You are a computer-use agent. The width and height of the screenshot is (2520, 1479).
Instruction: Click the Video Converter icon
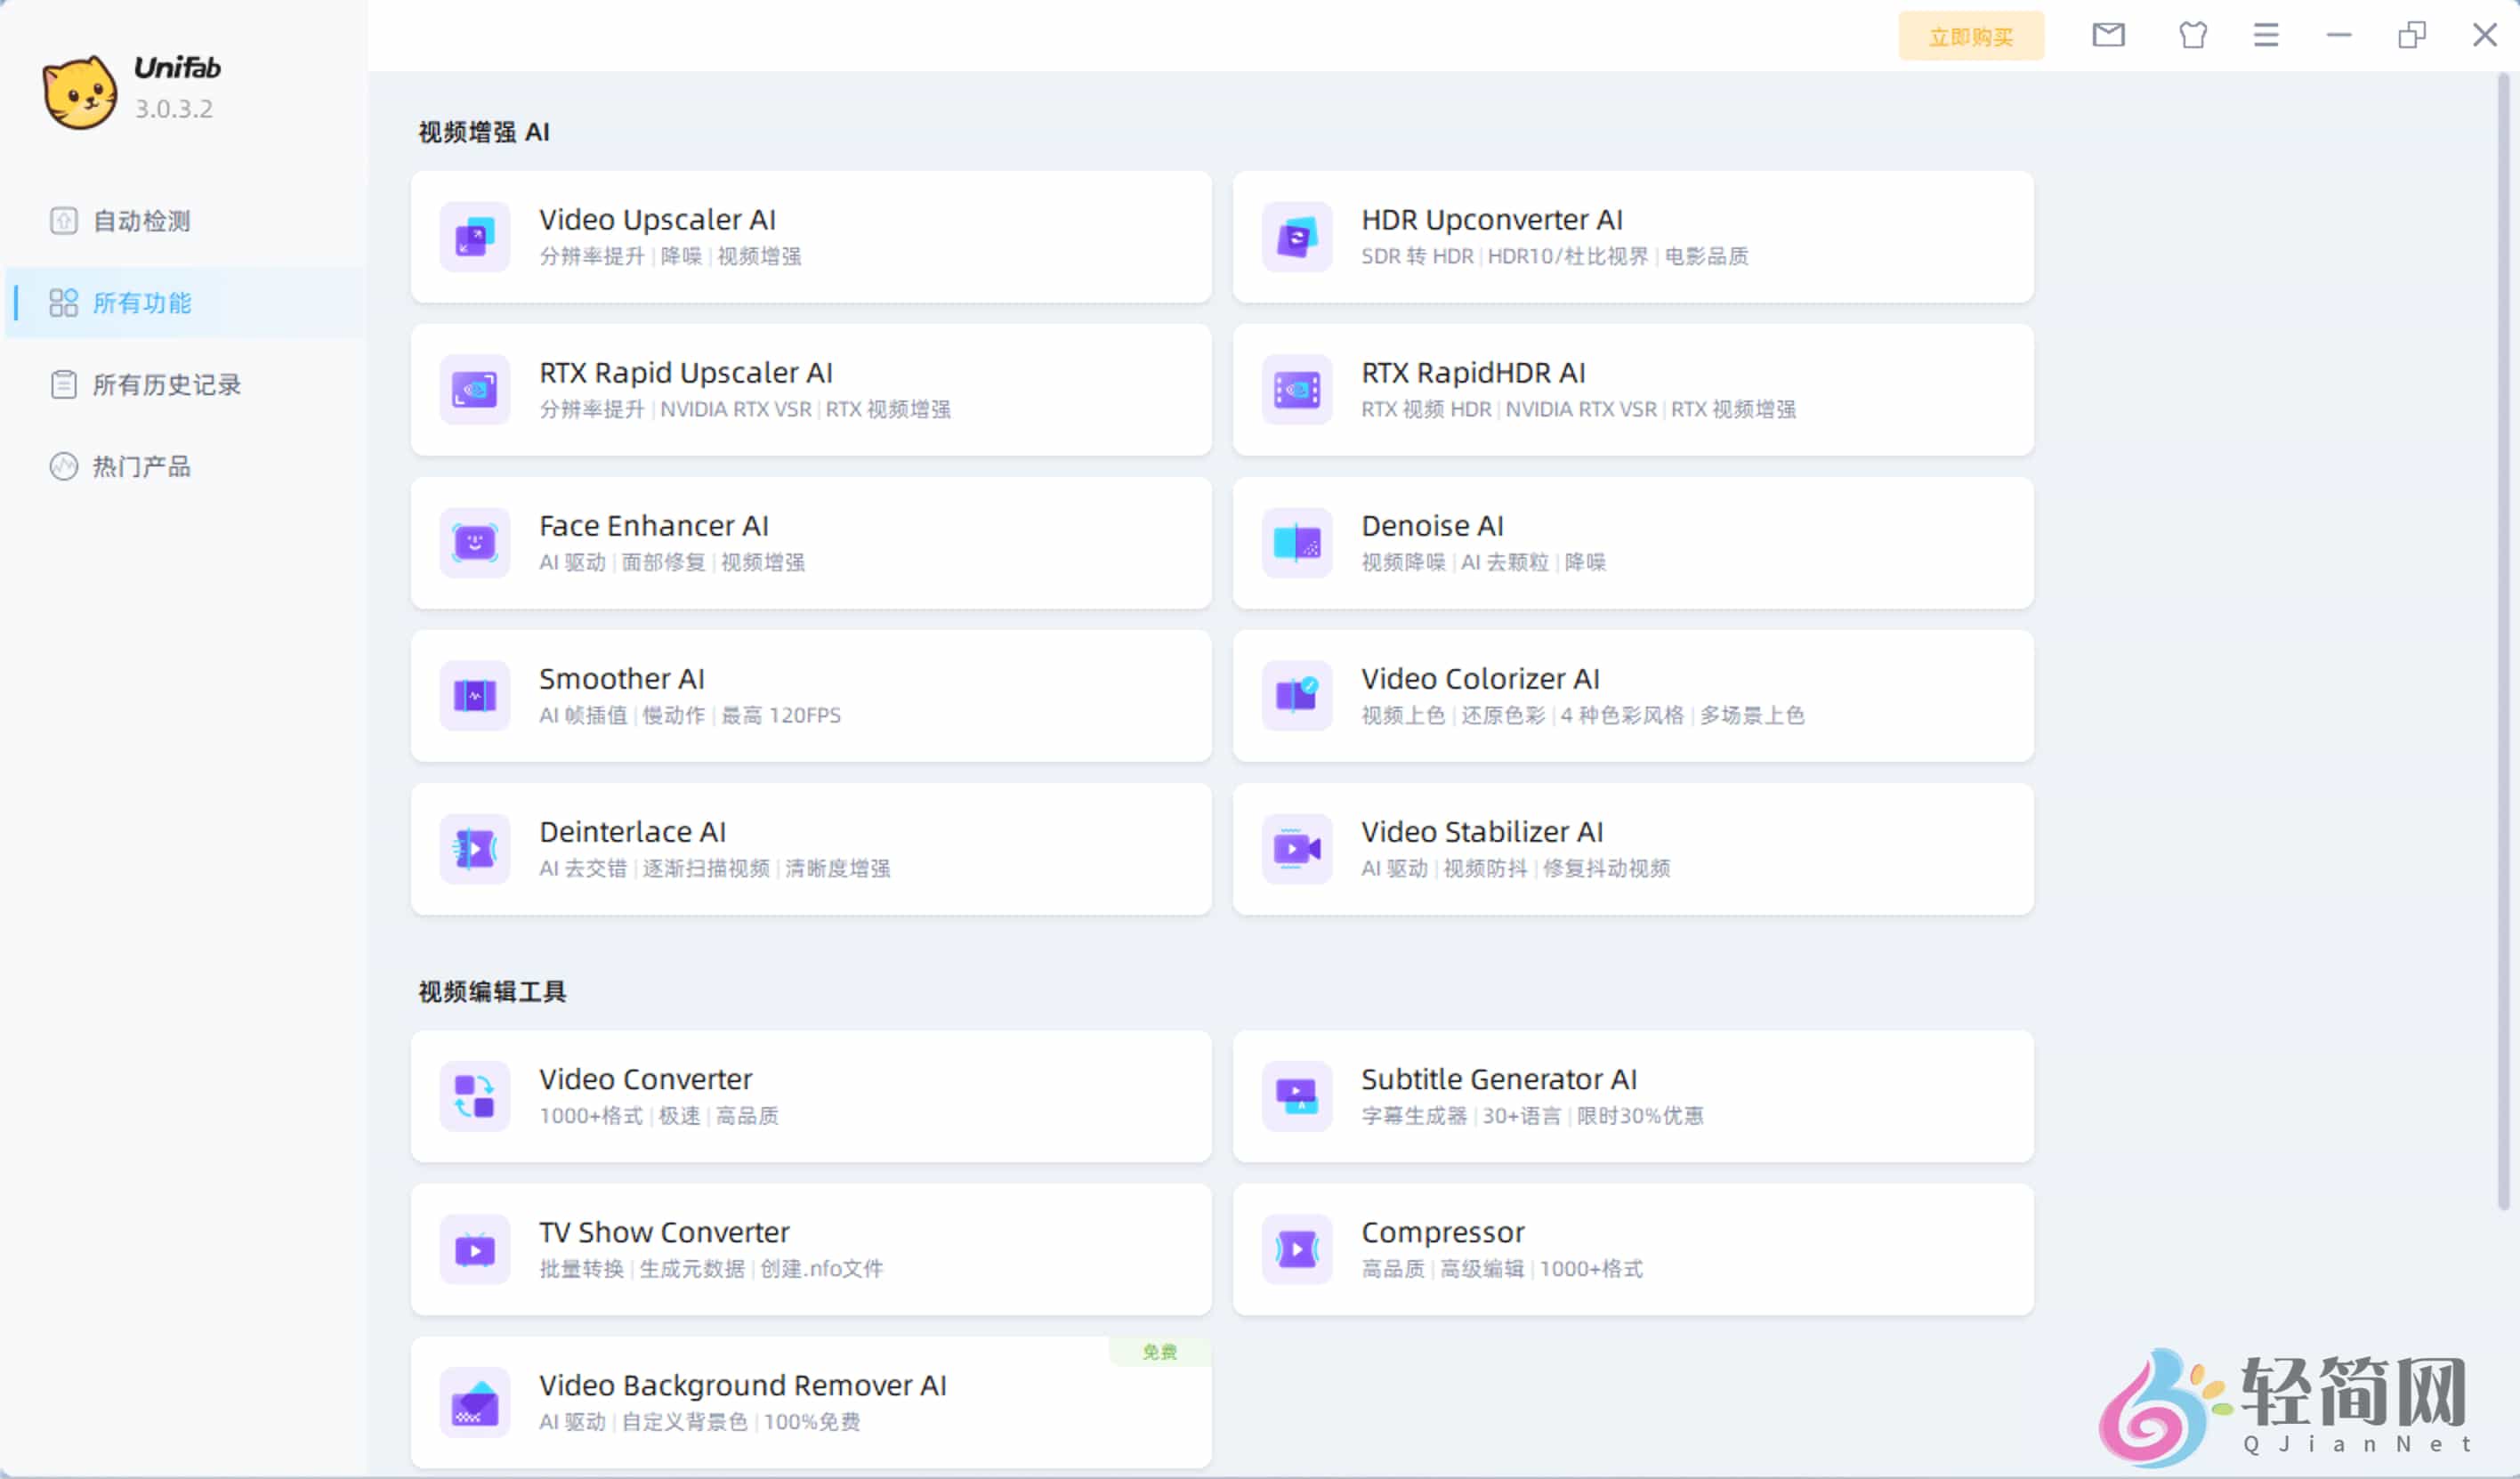point(475,1097)
